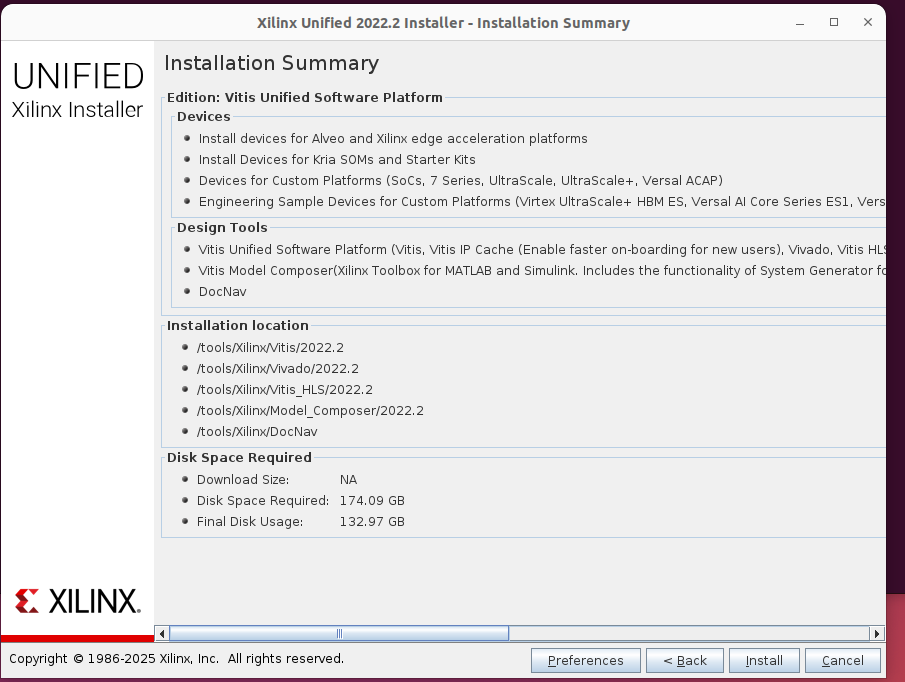The height and width of the screenshot is (682, 905).
Task: Select the /tools/Xilinx/Vitis/2022.2 path
Action: [270, 347]
